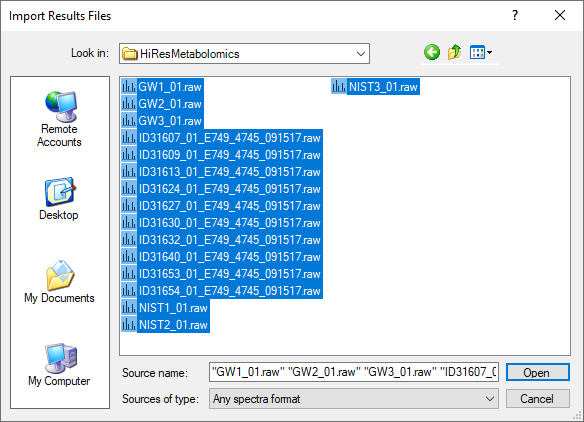Click the Source name input field
584x422 pixels.
(x=354, y=372)
